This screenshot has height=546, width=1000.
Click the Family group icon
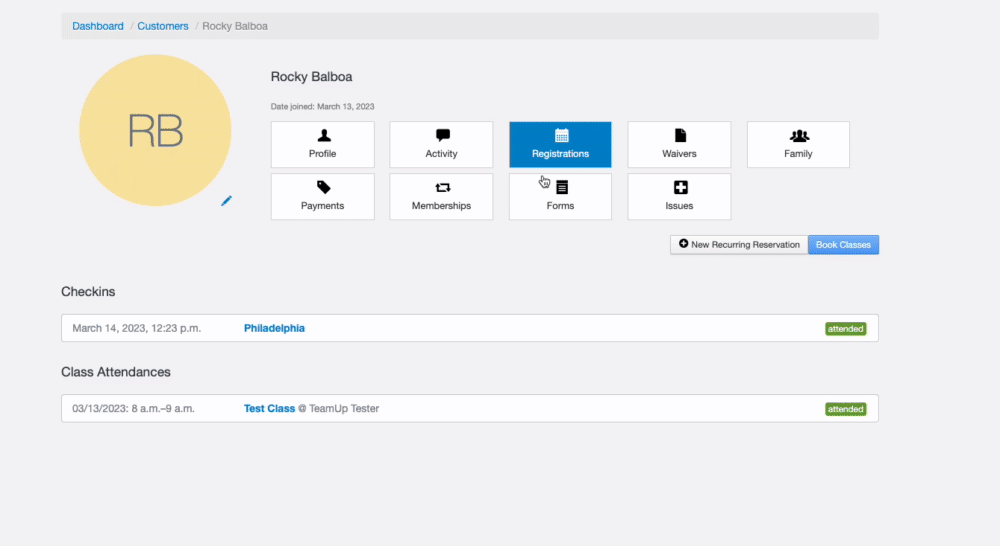(798, 136)
